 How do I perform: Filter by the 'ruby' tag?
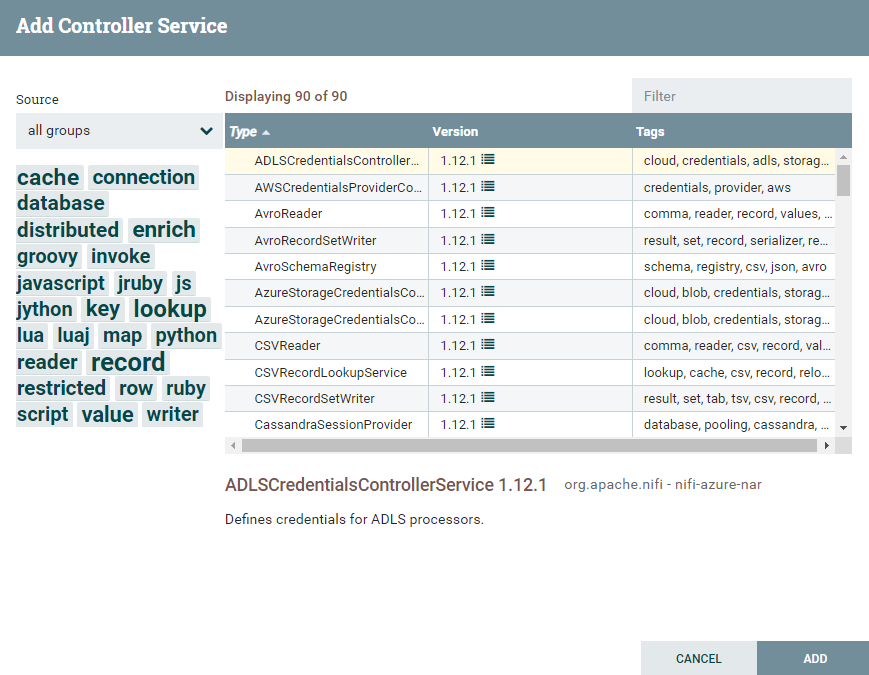click(x=186, y=388)
